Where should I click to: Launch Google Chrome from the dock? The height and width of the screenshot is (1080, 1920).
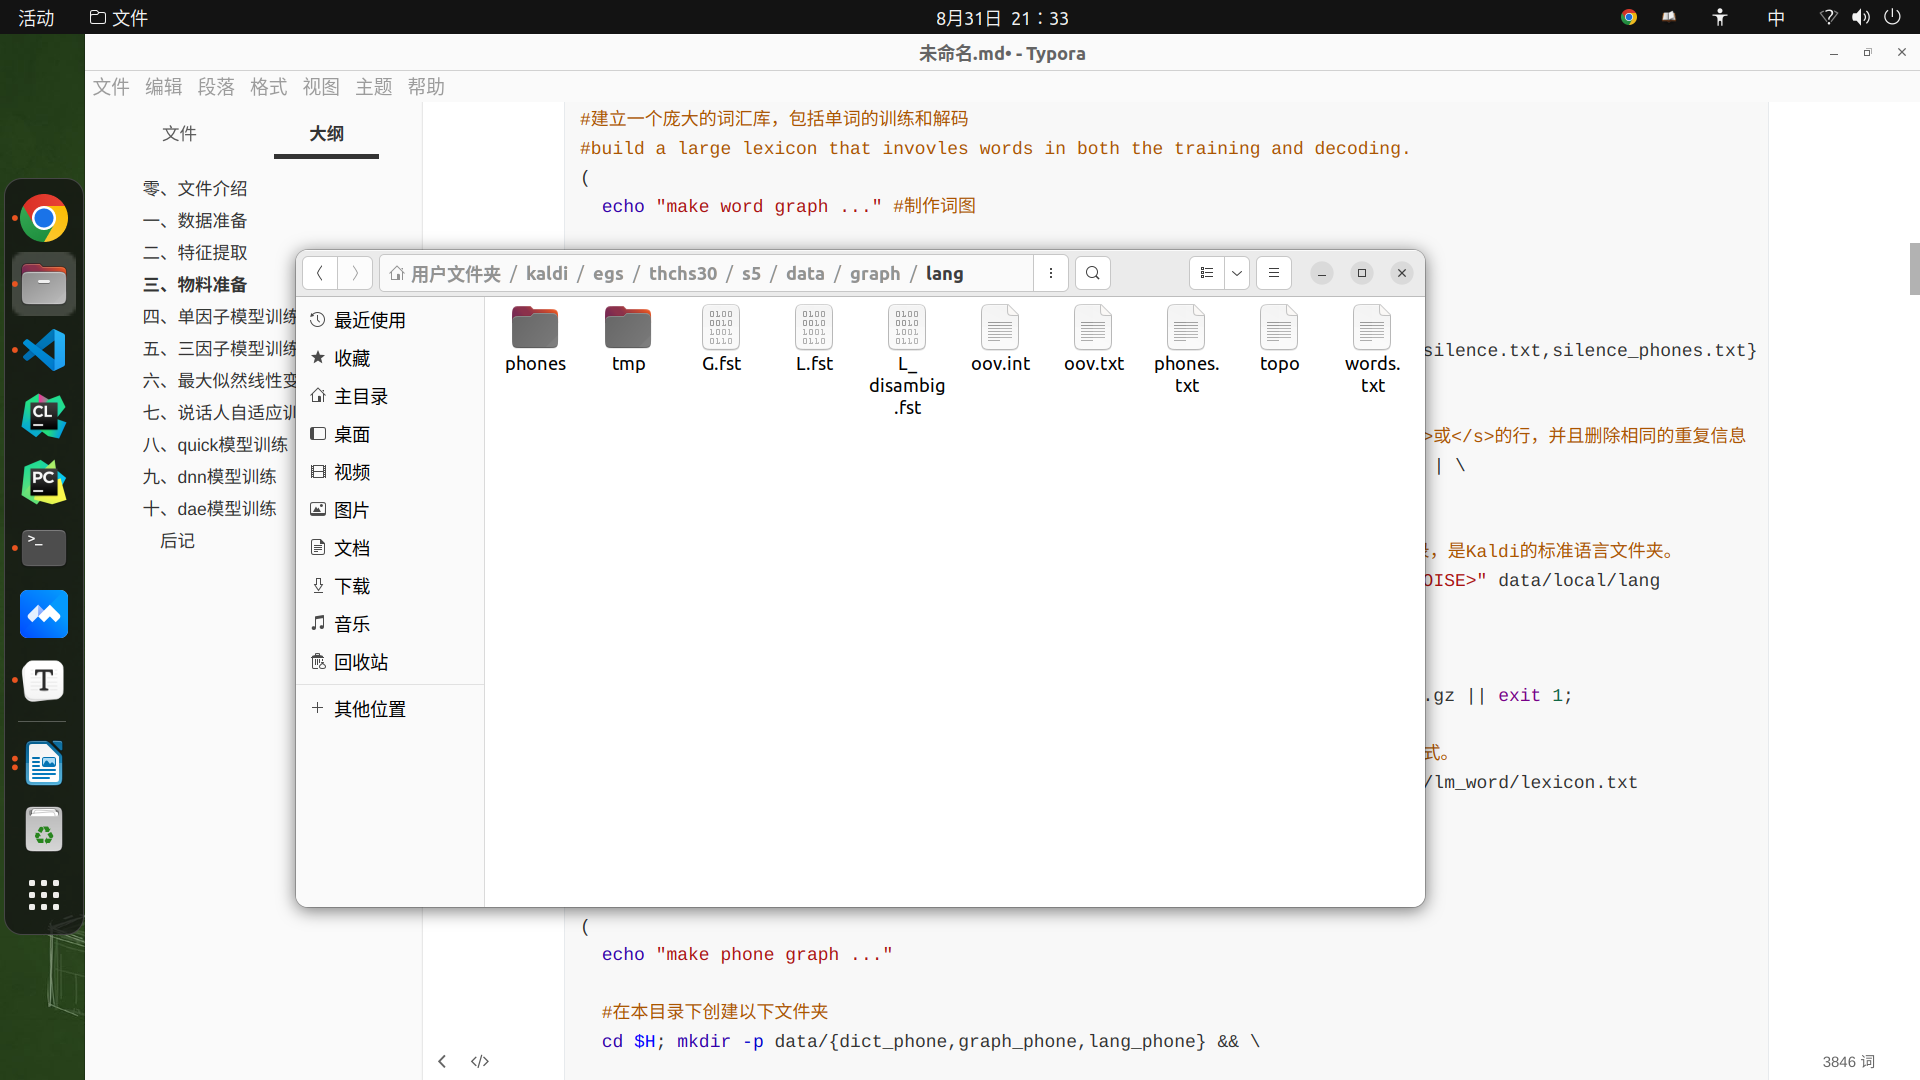click(x=44, y=218)
